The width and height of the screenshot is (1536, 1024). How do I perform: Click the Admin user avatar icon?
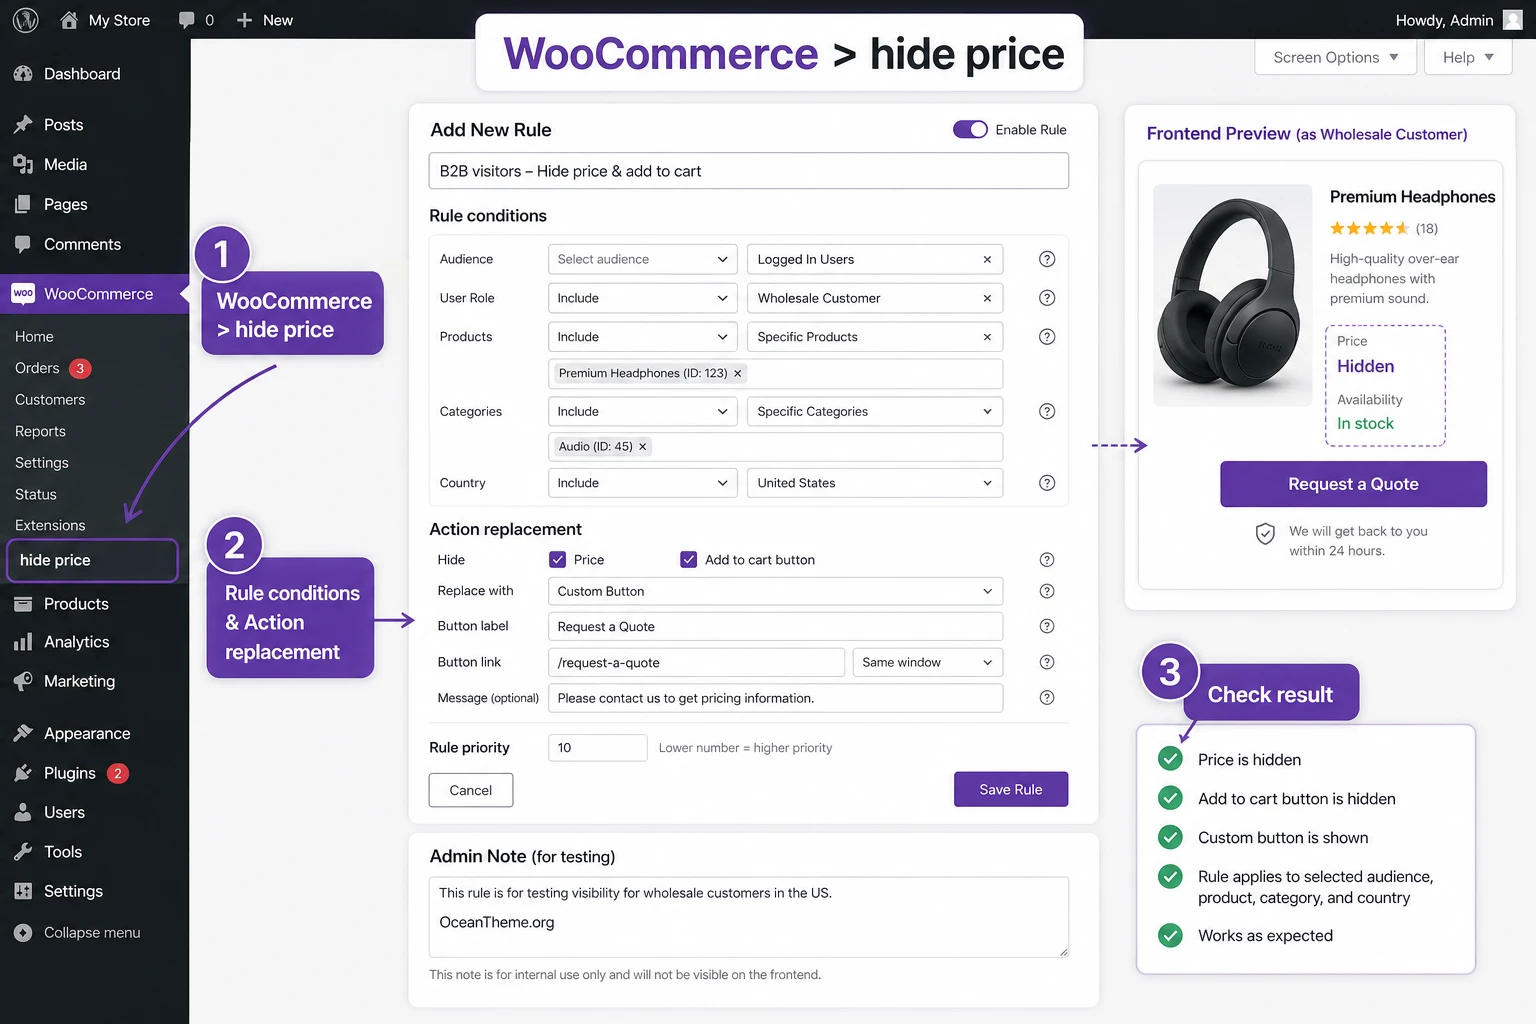point(1512,20)
